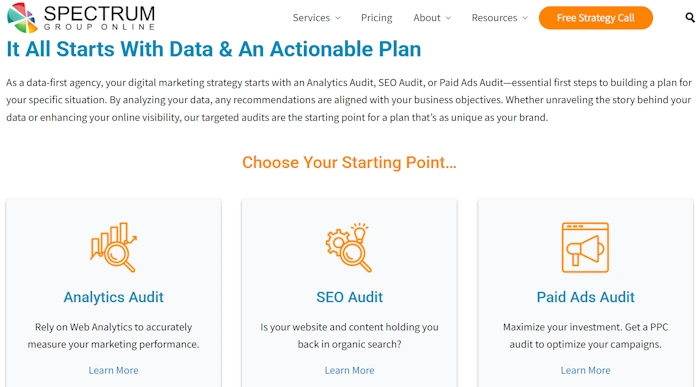
Task: Open the Pricing menu item
Action: (x=376, y=18)
